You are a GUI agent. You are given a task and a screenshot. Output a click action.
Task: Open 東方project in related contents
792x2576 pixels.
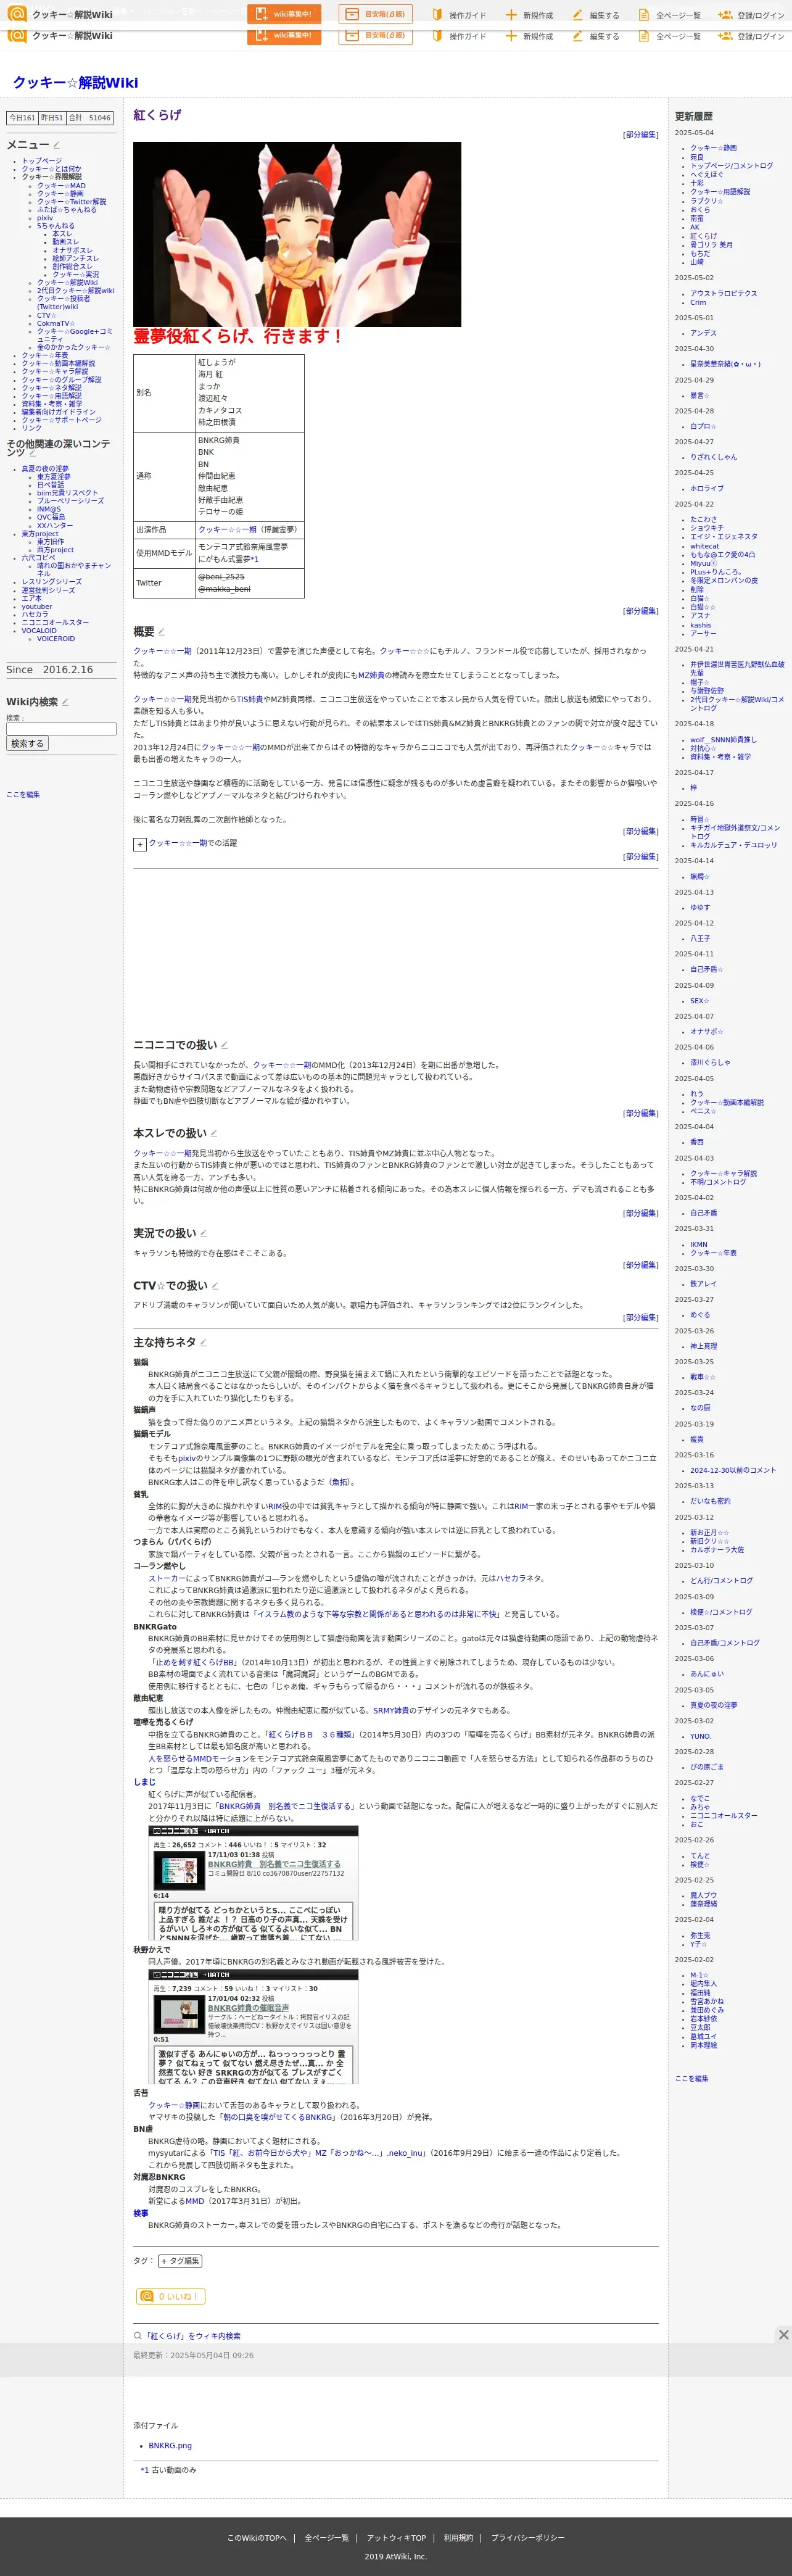coord(40,534)
